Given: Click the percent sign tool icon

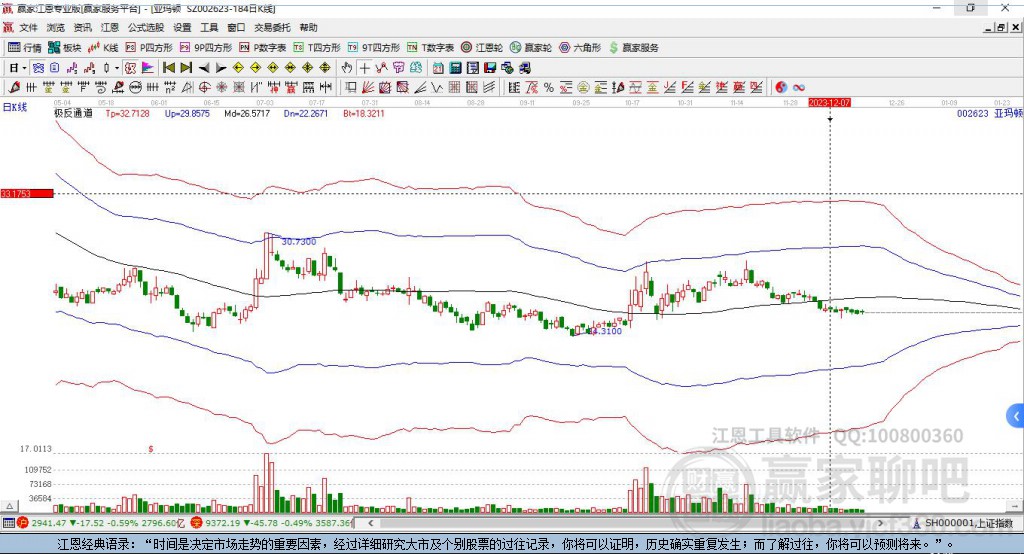Looking at the screenshot, I should pos(549,87).
